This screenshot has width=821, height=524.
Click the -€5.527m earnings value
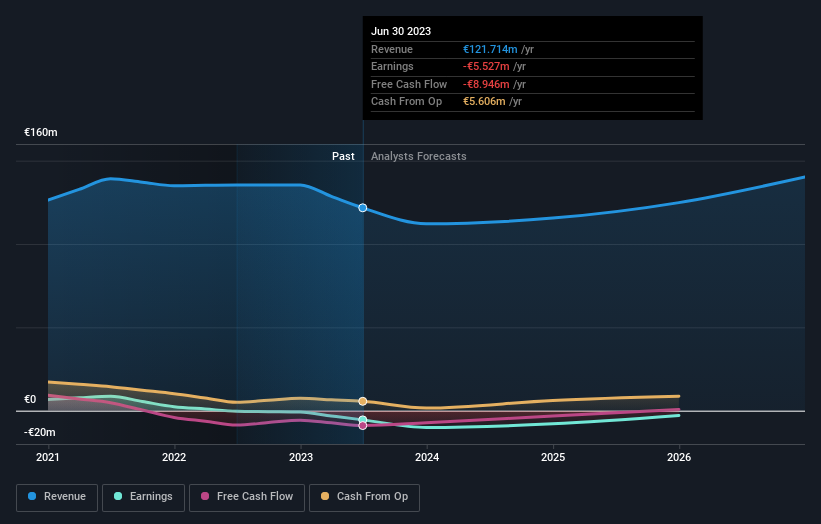point(486,66)
